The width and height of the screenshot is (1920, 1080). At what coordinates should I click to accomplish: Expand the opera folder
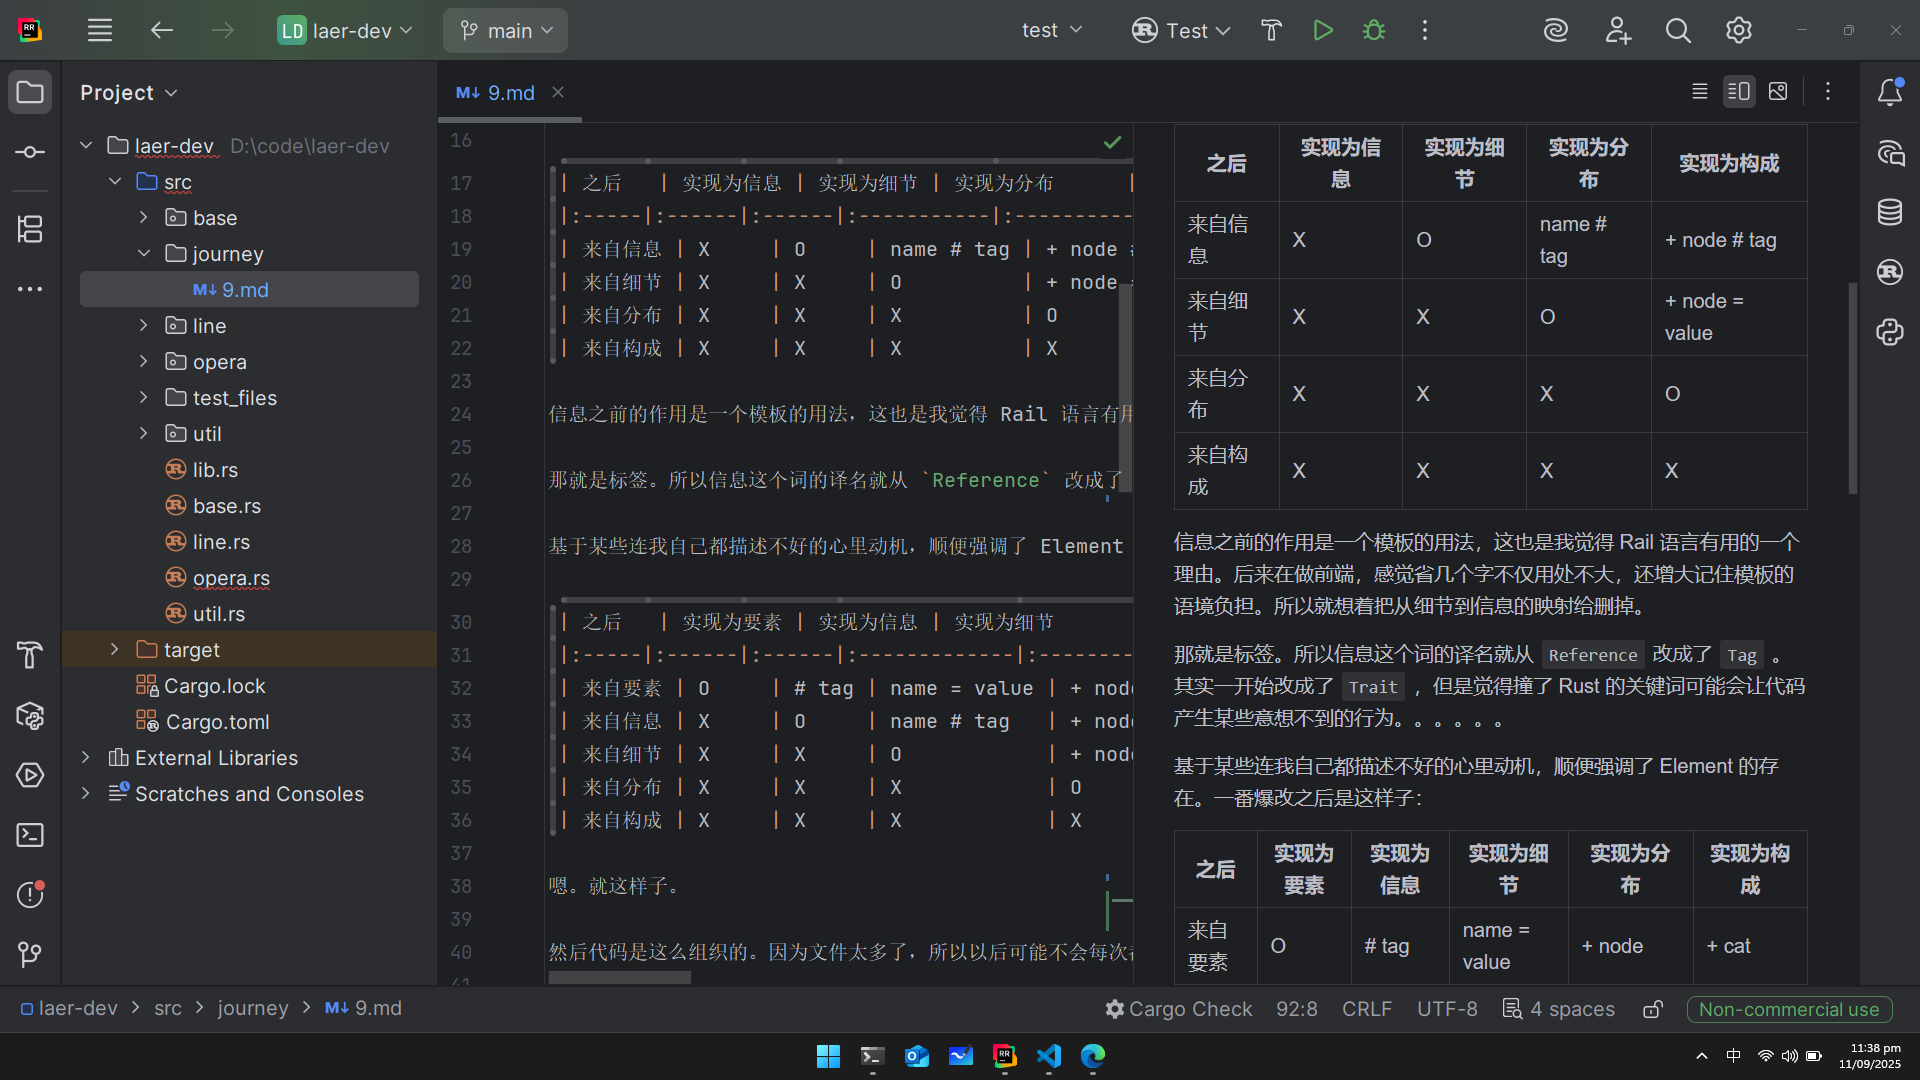[144, 362]
